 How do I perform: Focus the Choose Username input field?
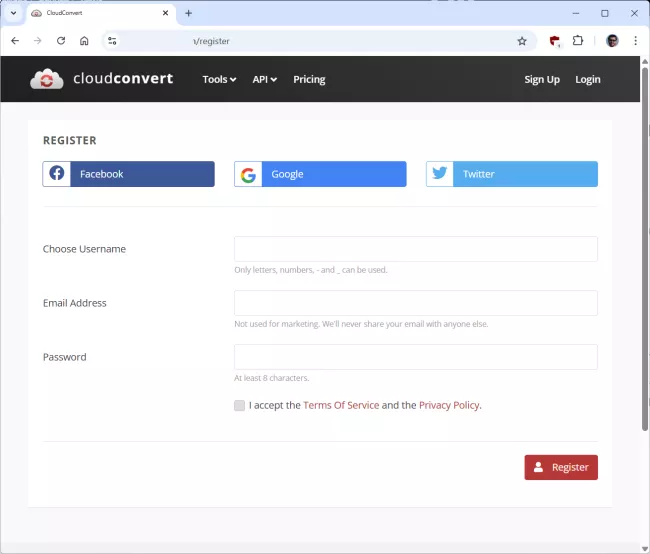pyautogui.click(x=415, y=249)
